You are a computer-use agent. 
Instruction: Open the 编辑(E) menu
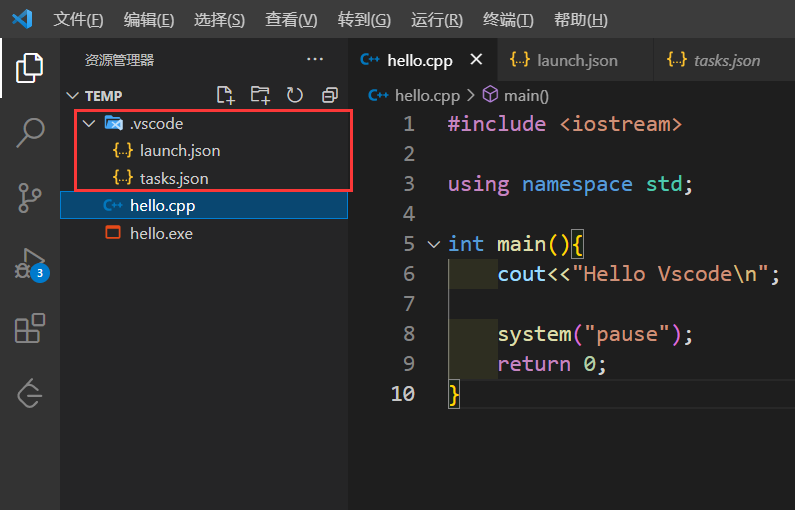tap(149, 20)
